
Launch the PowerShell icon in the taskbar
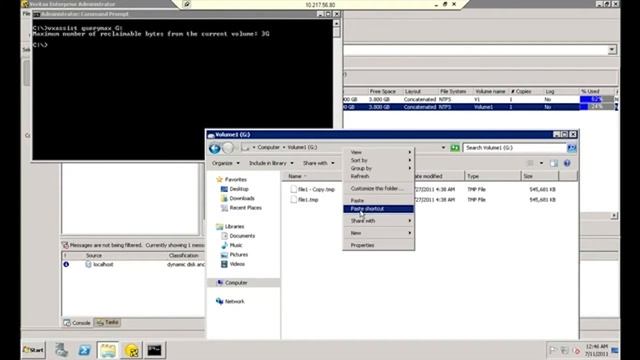(84, 350)
